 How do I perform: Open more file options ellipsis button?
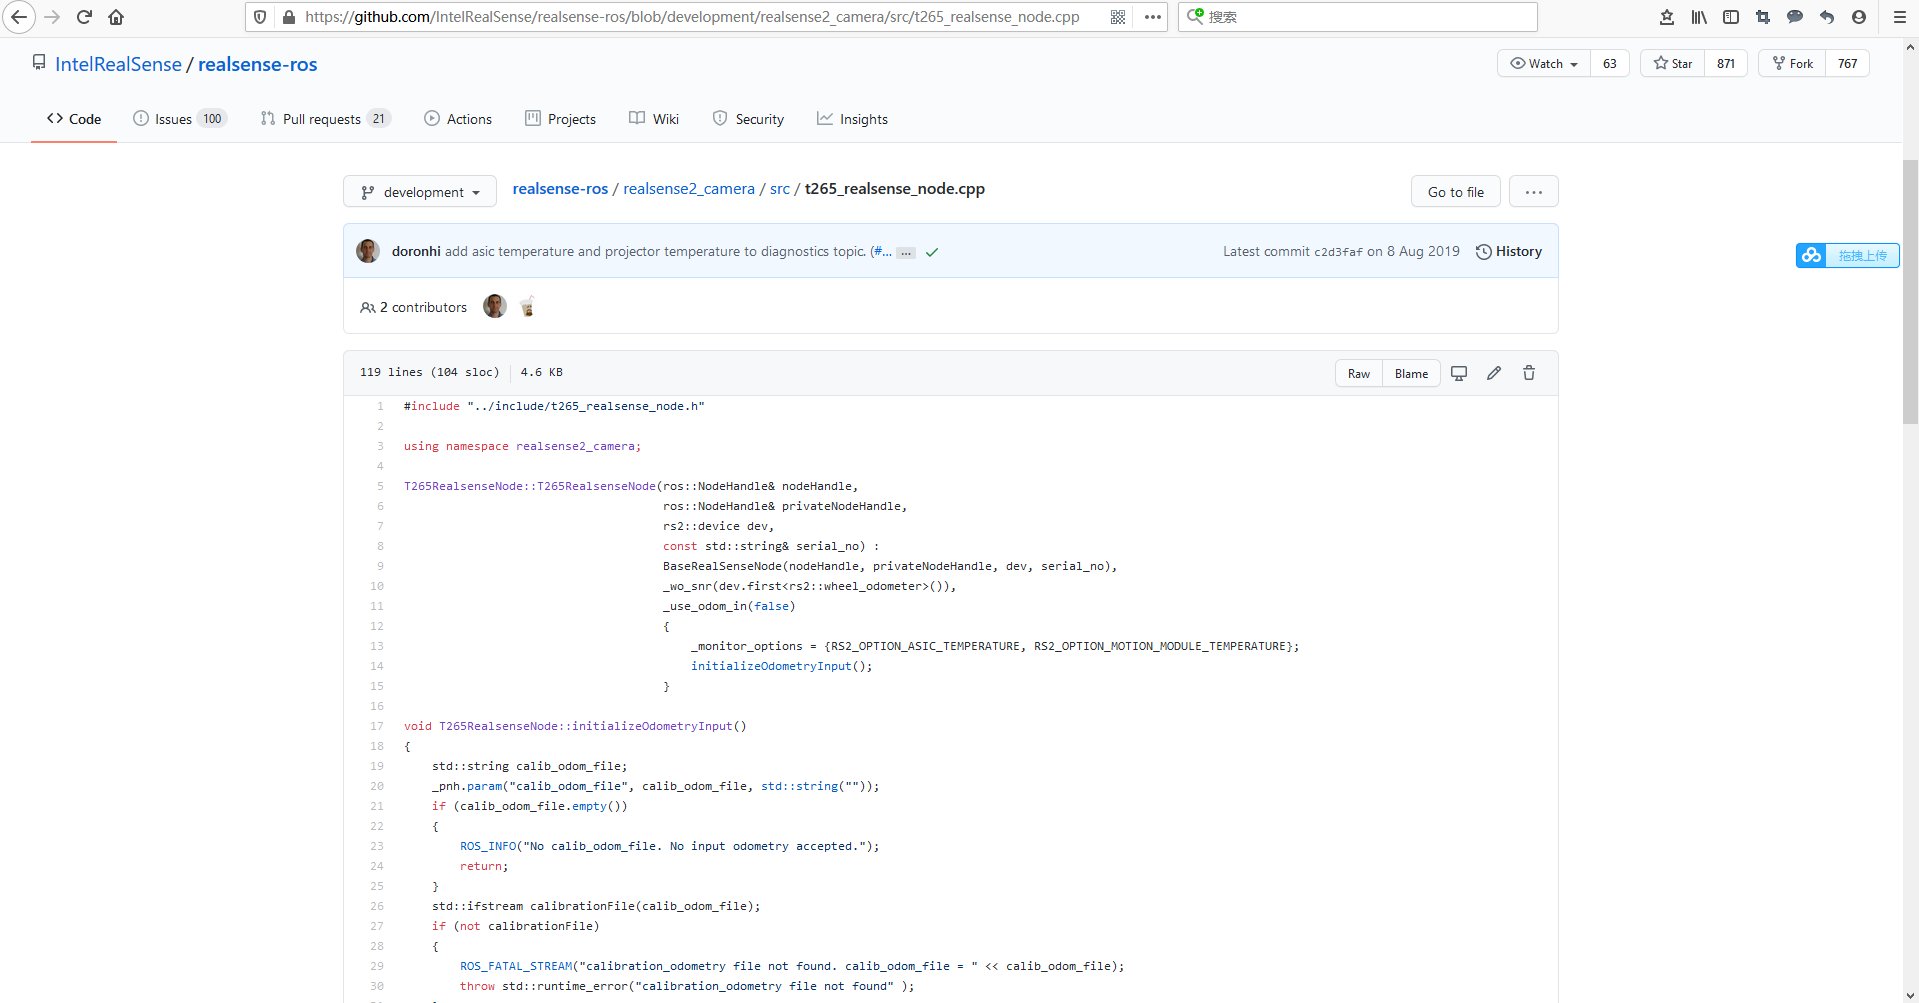1534,192
